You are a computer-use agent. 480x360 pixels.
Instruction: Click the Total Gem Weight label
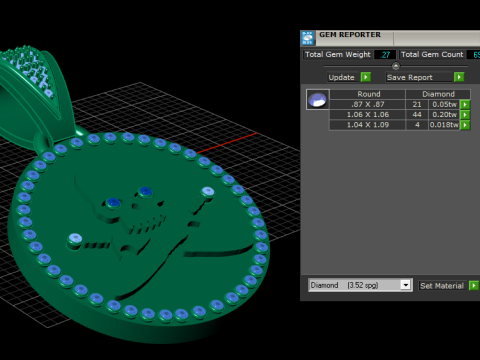pyautogui.click(x=338, y=55)
